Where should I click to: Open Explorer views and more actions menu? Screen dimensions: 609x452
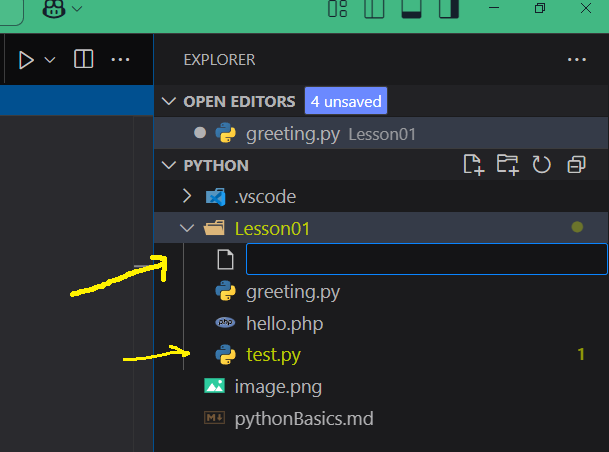click(x=576, y=60)
